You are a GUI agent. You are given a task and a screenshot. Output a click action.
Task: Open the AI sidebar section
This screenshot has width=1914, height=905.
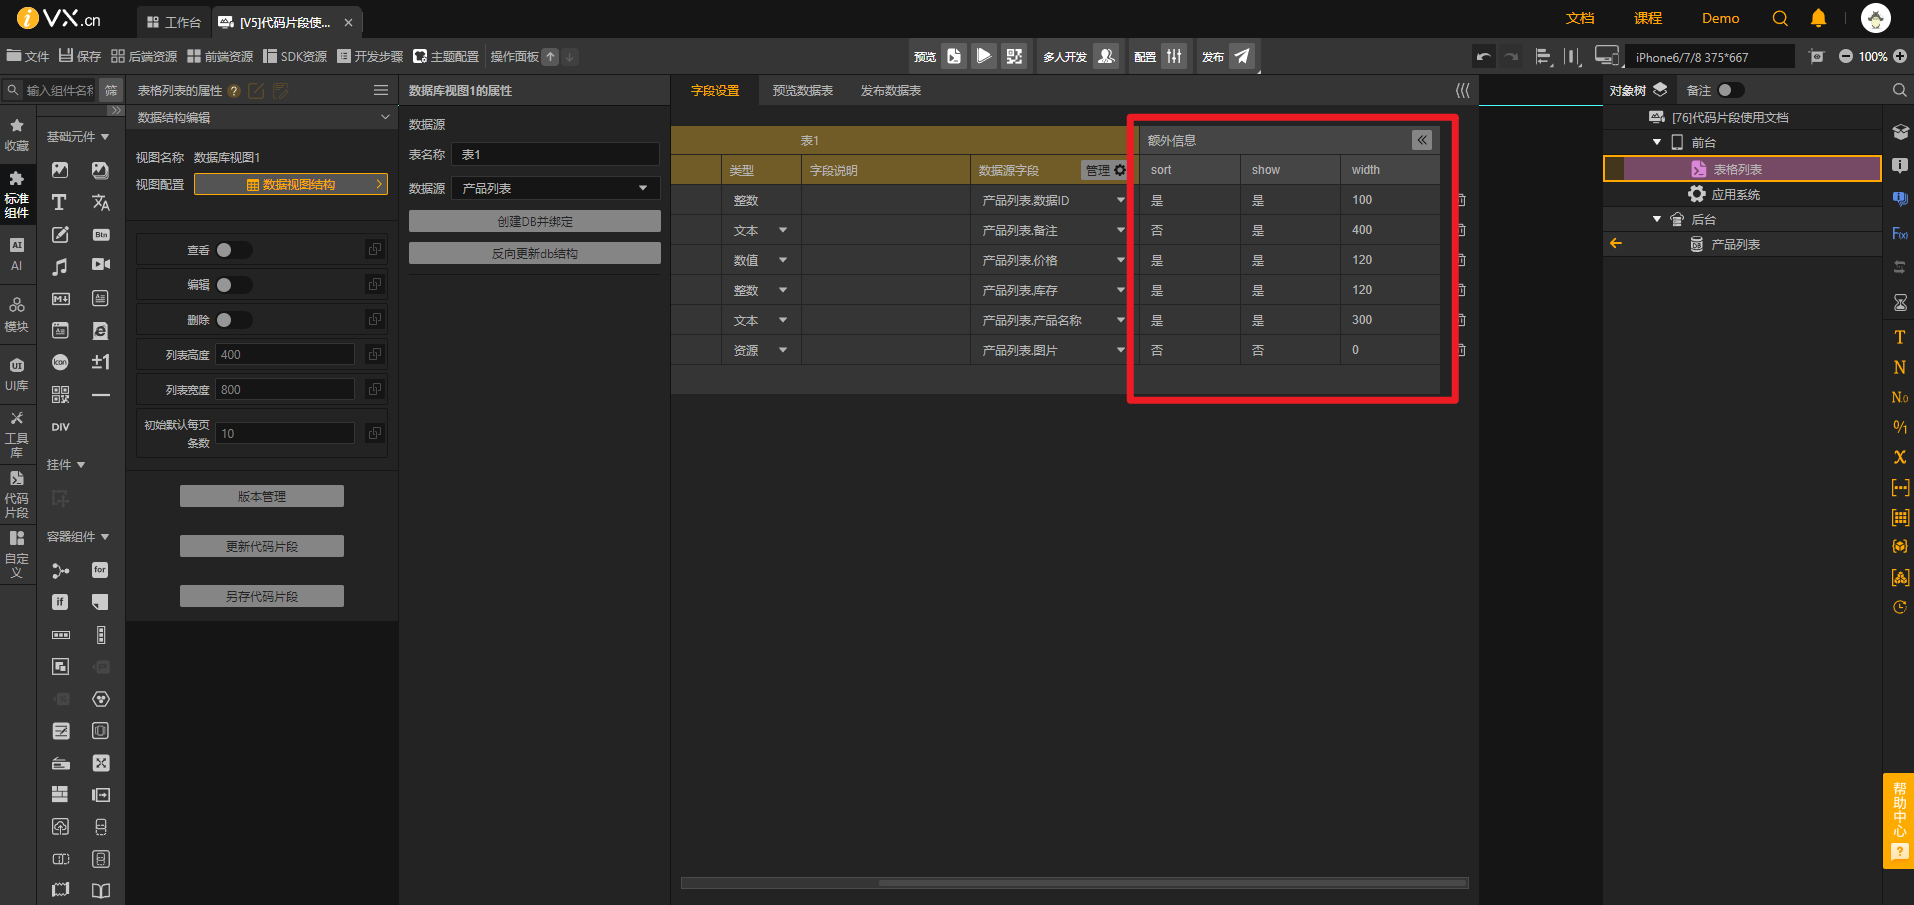tap(17, 254)
